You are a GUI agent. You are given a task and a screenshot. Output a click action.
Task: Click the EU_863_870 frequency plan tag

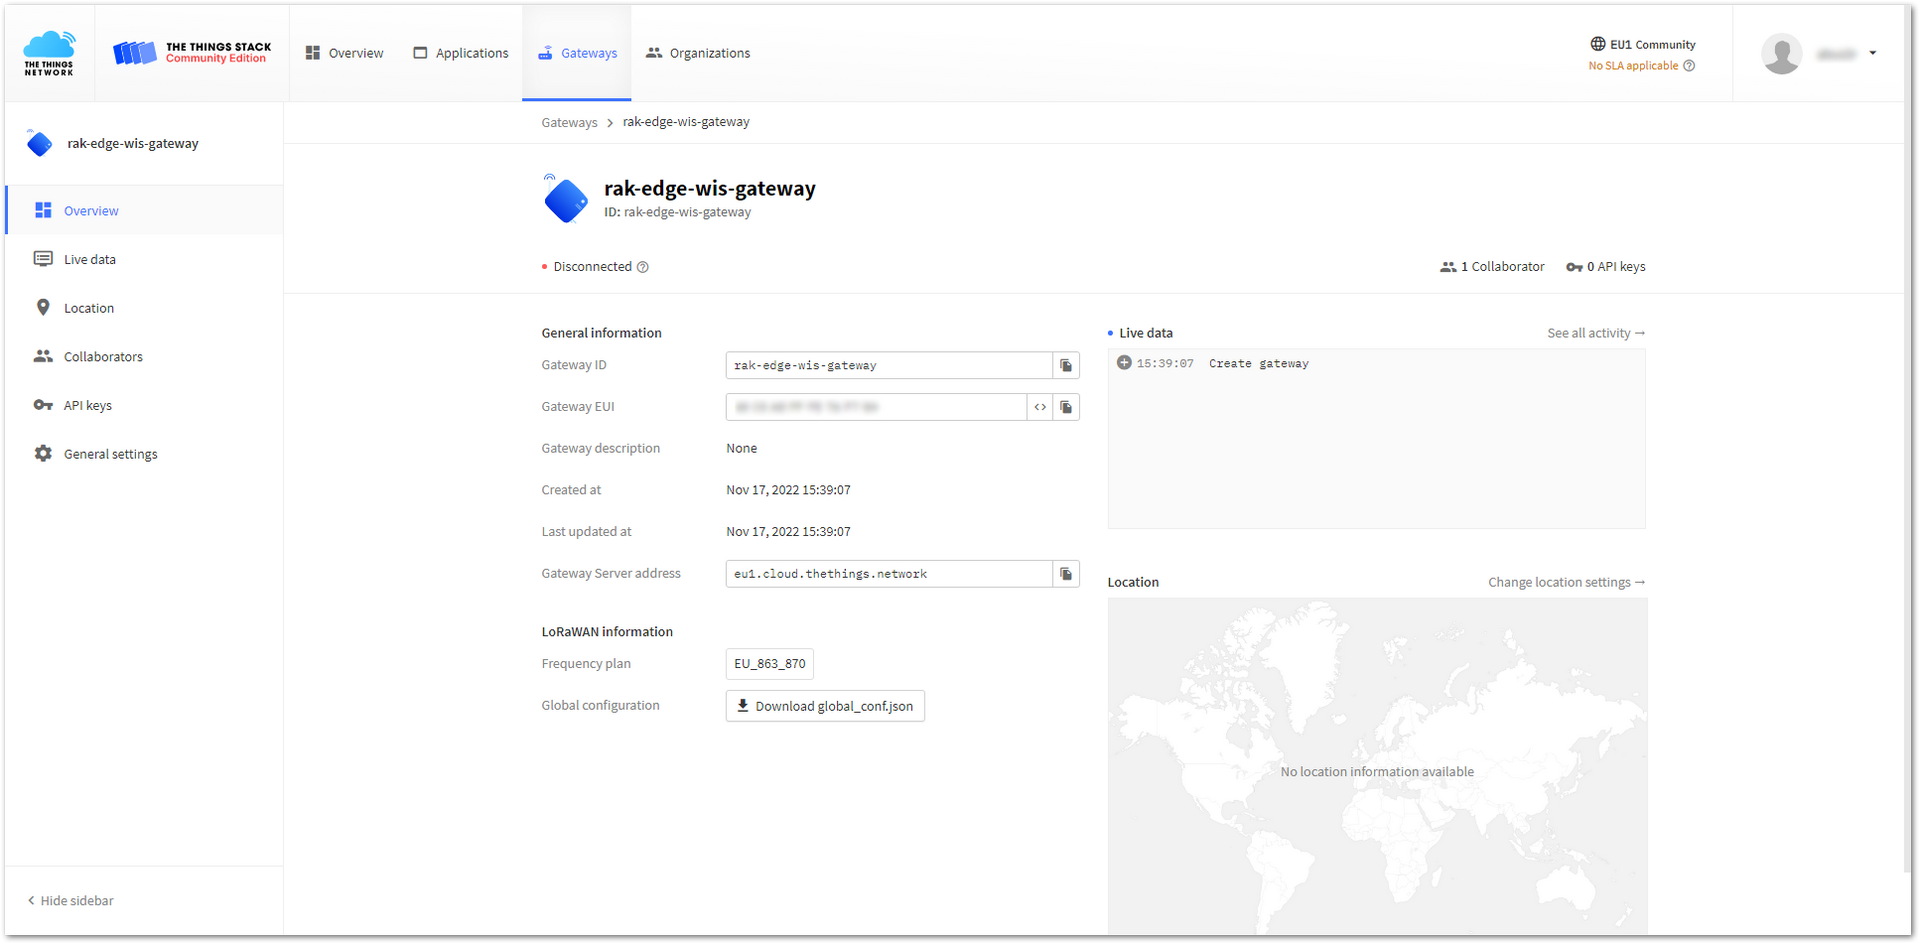coord(769,664)
